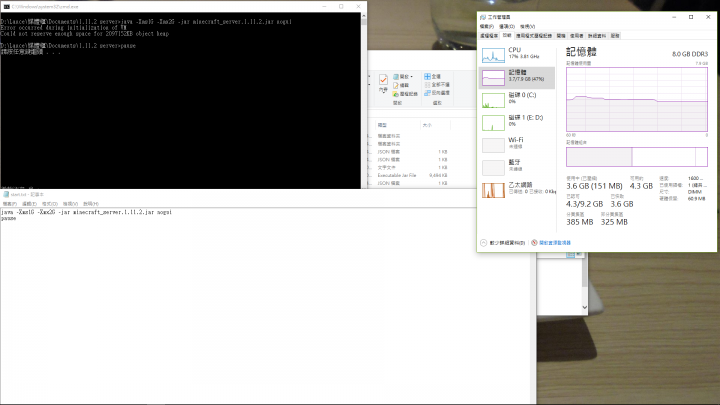Switch to the Processes (處理程序) tab
Image resolution: width=720 pixels, height=405 pixels.
pos(489,36)
